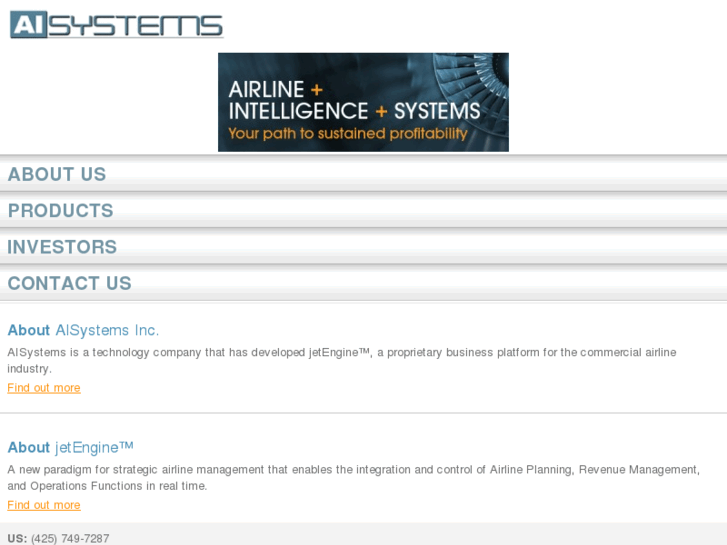Follow Find out more under AISystems Inc.
Image resolution: width=727 pixels, height=545 pixels.
coord(44,388)
